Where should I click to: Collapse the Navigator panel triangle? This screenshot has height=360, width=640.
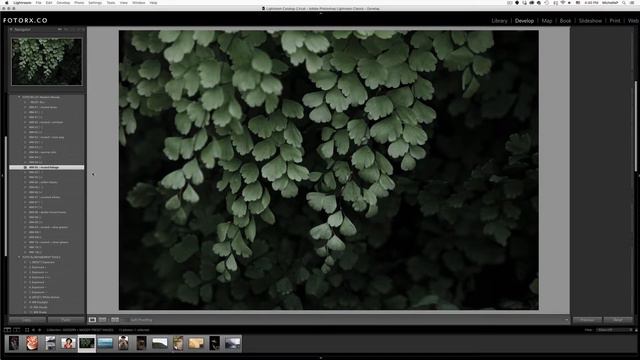11,29
